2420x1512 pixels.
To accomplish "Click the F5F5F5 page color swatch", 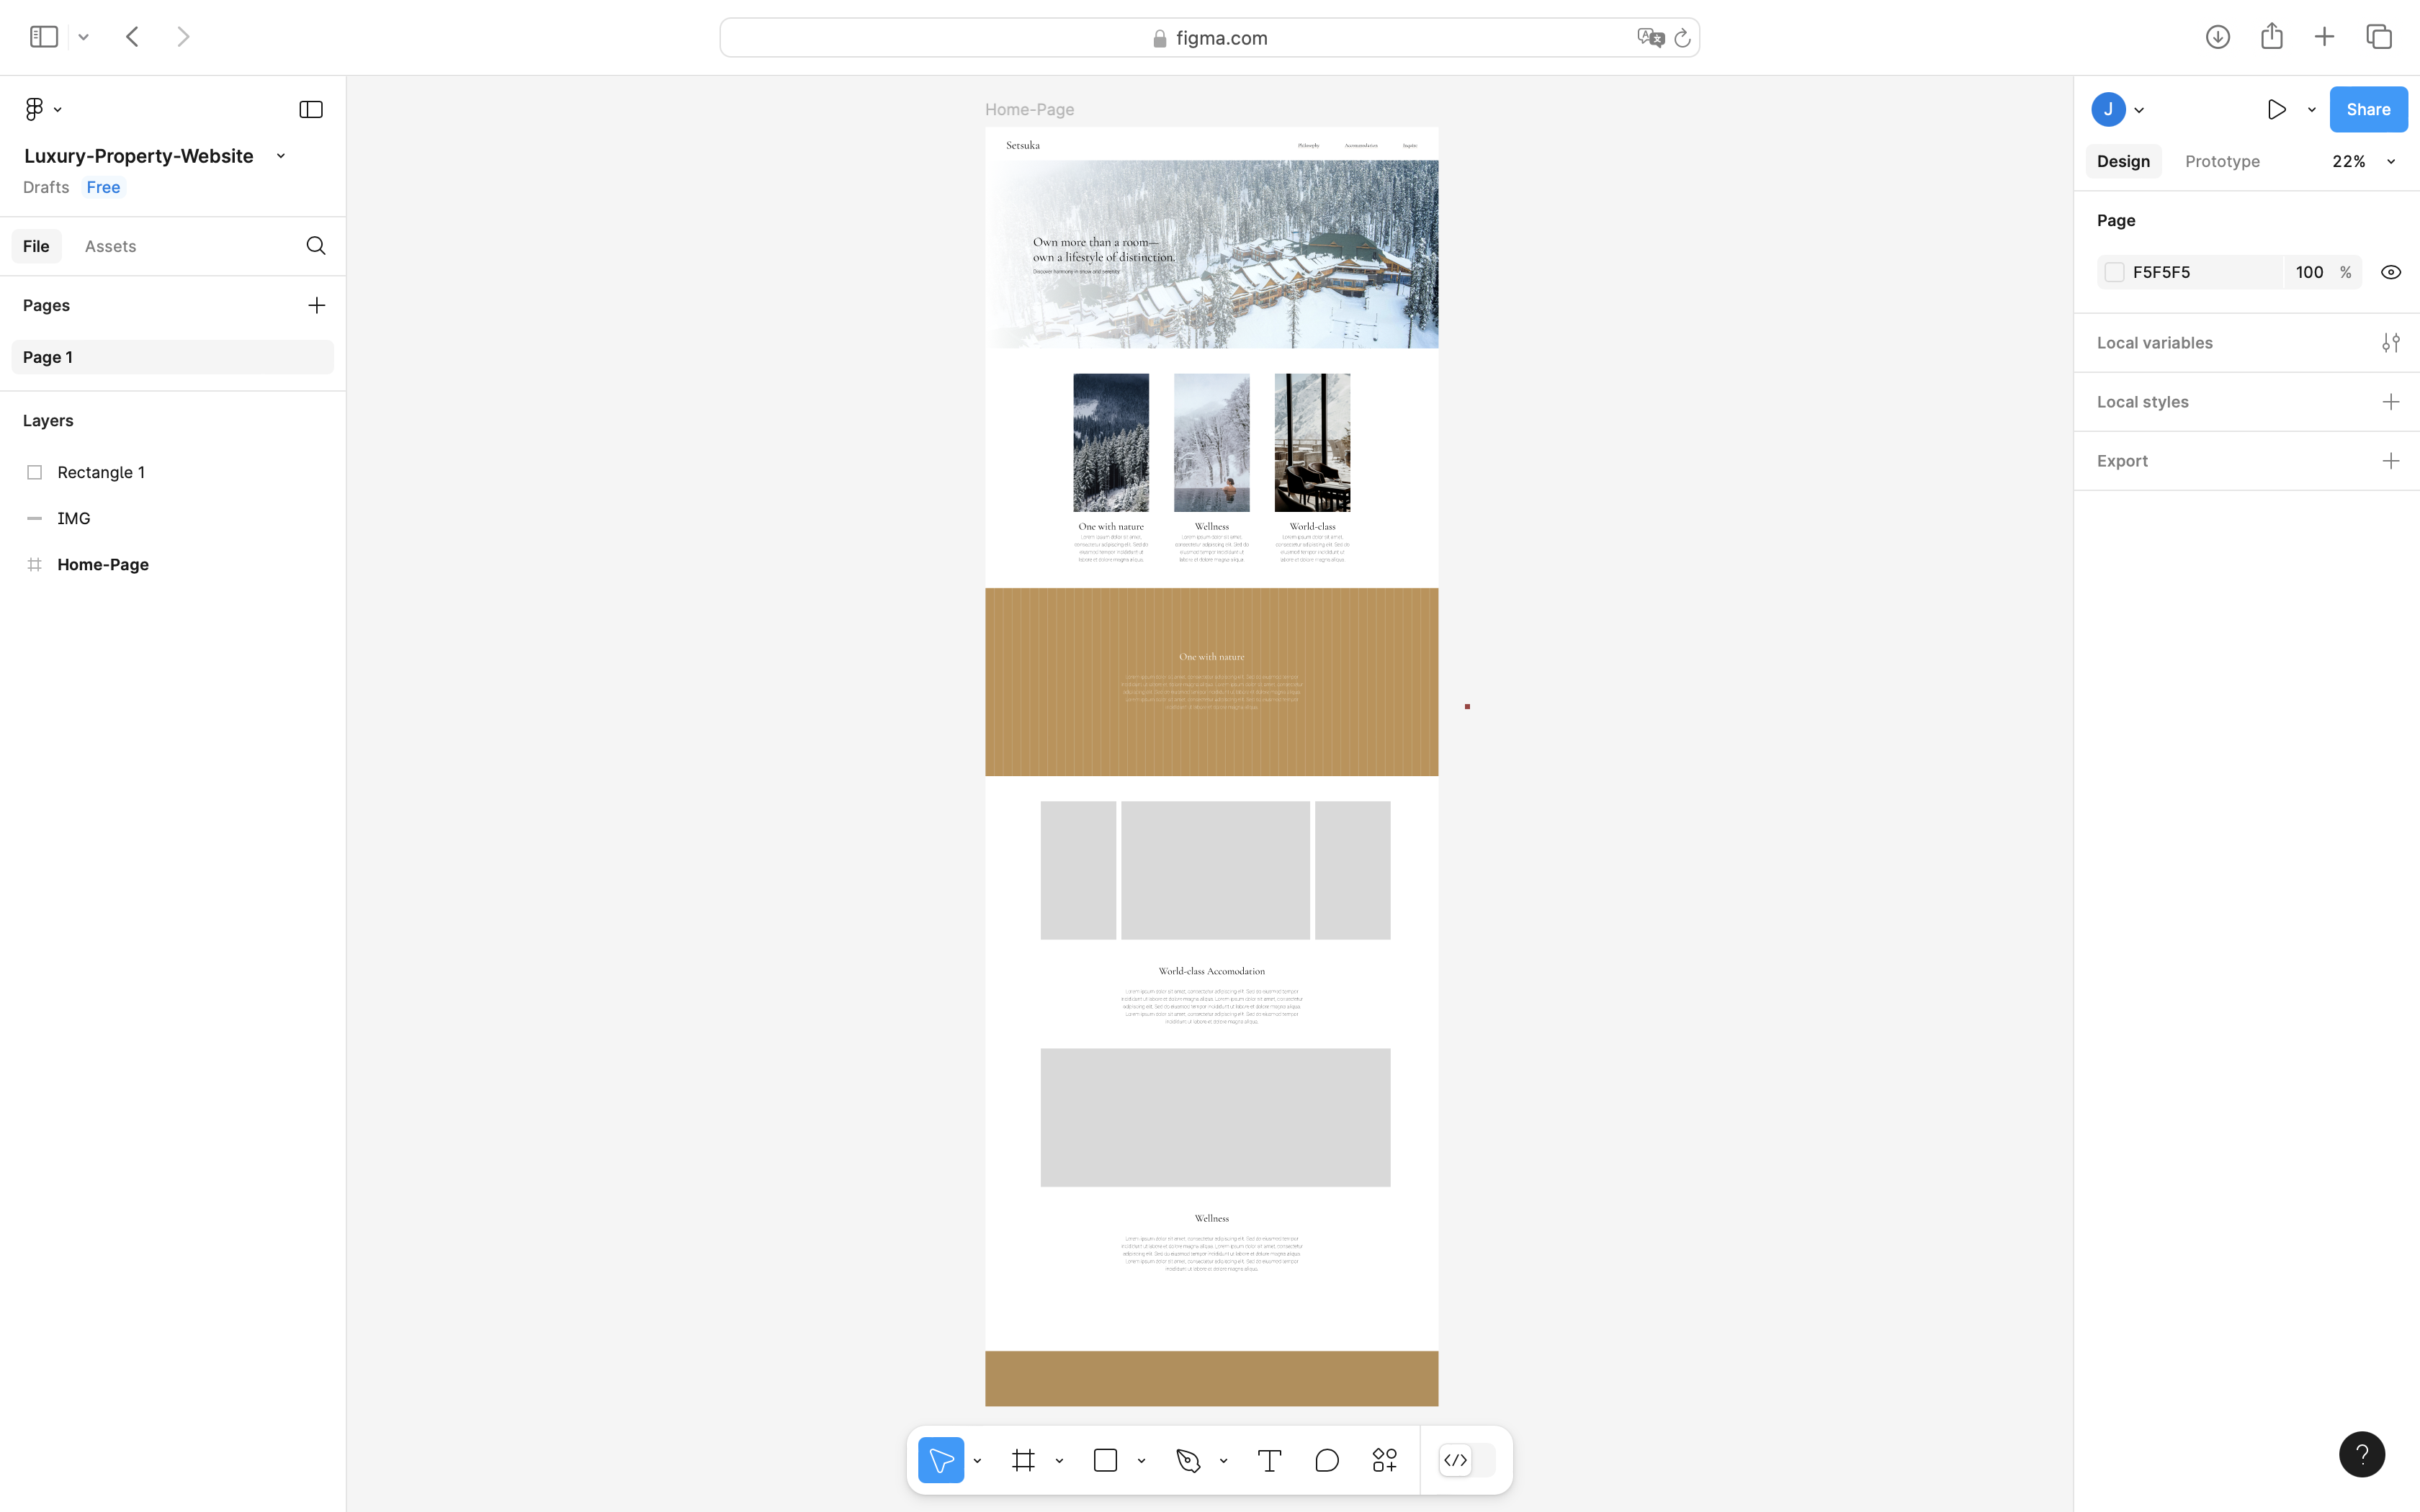I will [x=2114, y=272].
